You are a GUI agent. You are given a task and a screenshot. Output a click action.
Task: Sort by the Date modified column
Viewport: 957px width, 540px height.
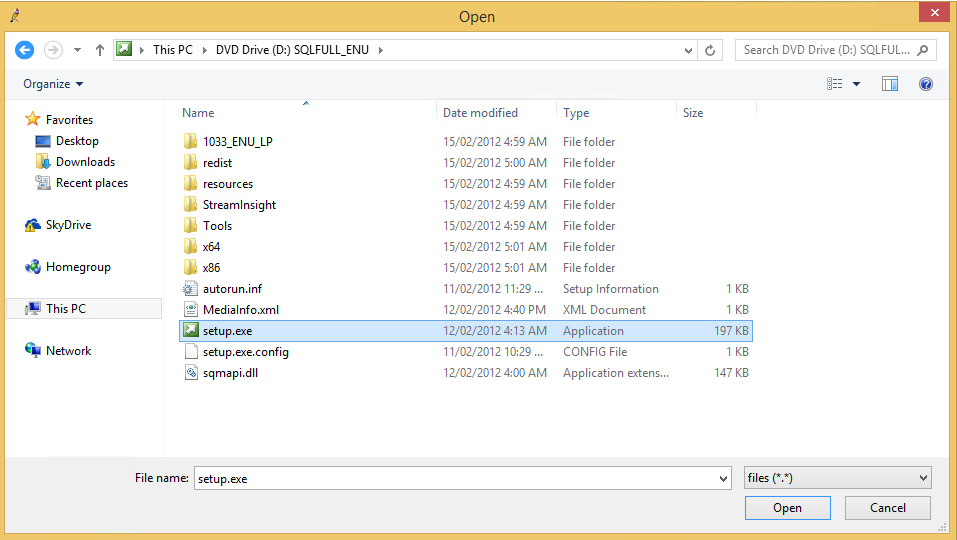pyautogui.click(x=480, y=113)
